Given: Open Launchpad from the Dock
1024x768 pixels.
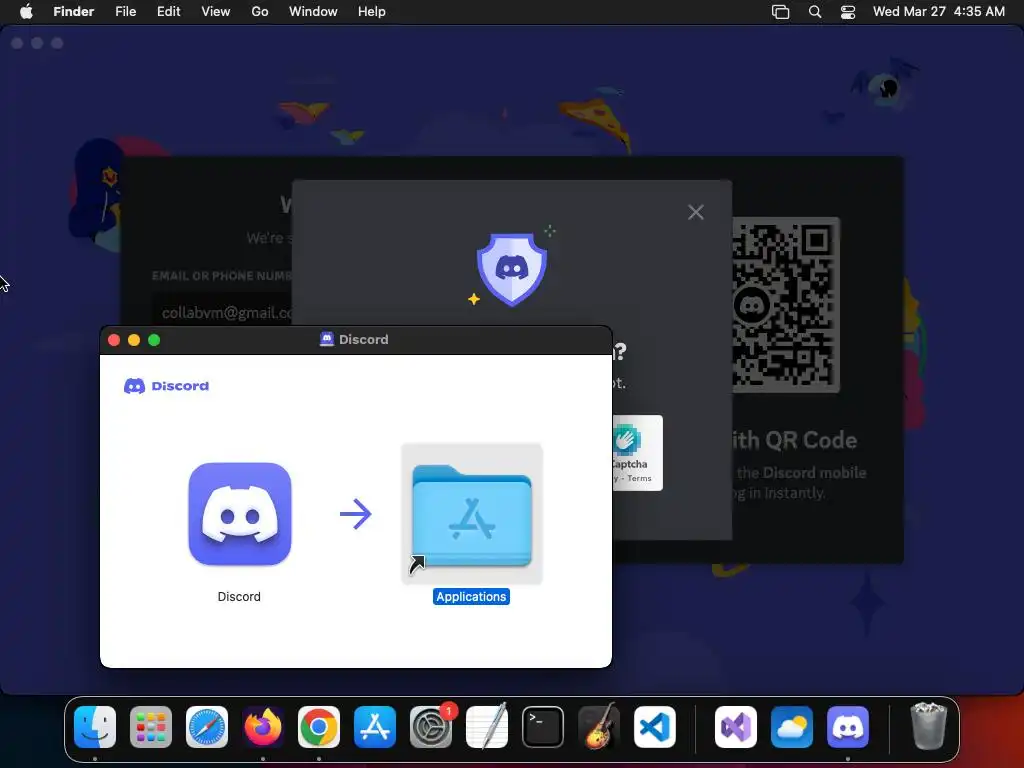Looking at the screenshot, I should coord(151,727).
